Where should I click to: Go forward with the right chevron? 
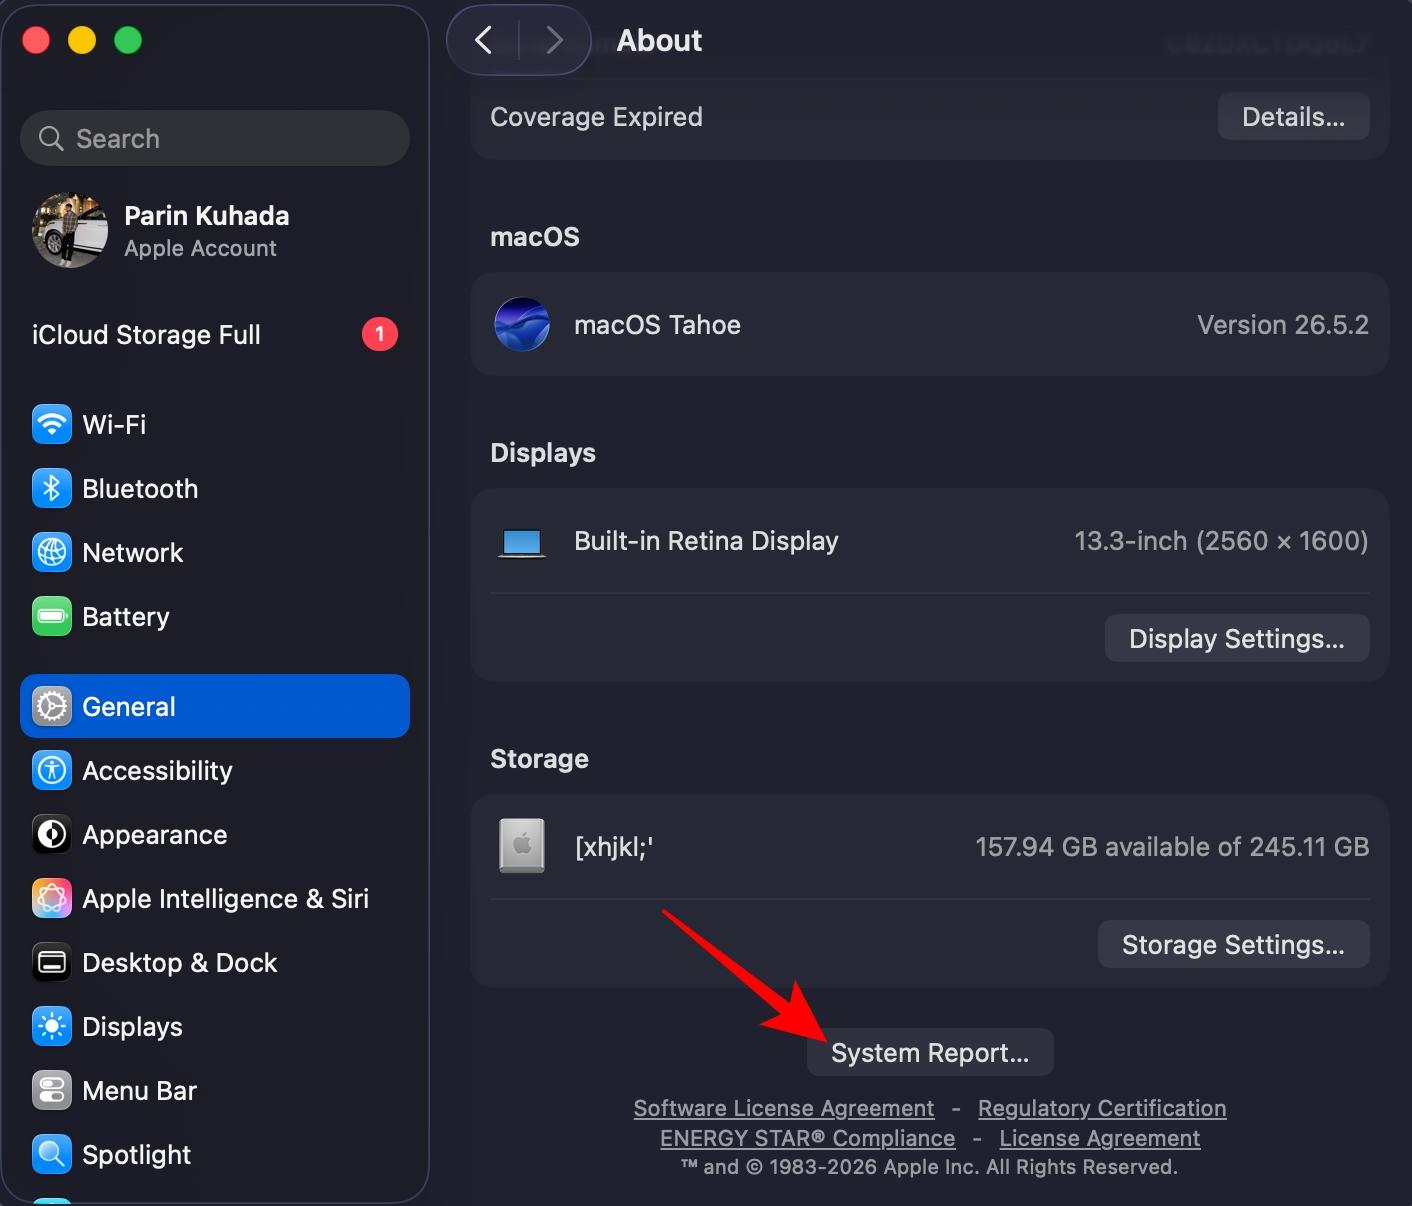coord(554,40)
